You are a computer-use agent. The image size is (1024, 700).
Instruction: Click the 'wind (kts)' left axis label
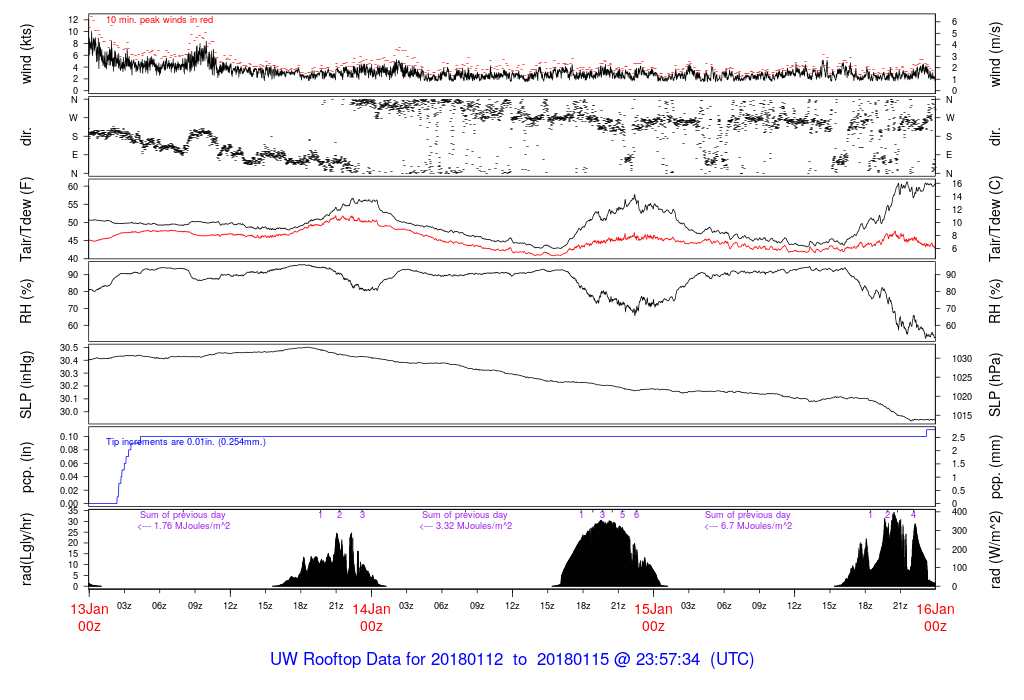[x=26, y=55]
